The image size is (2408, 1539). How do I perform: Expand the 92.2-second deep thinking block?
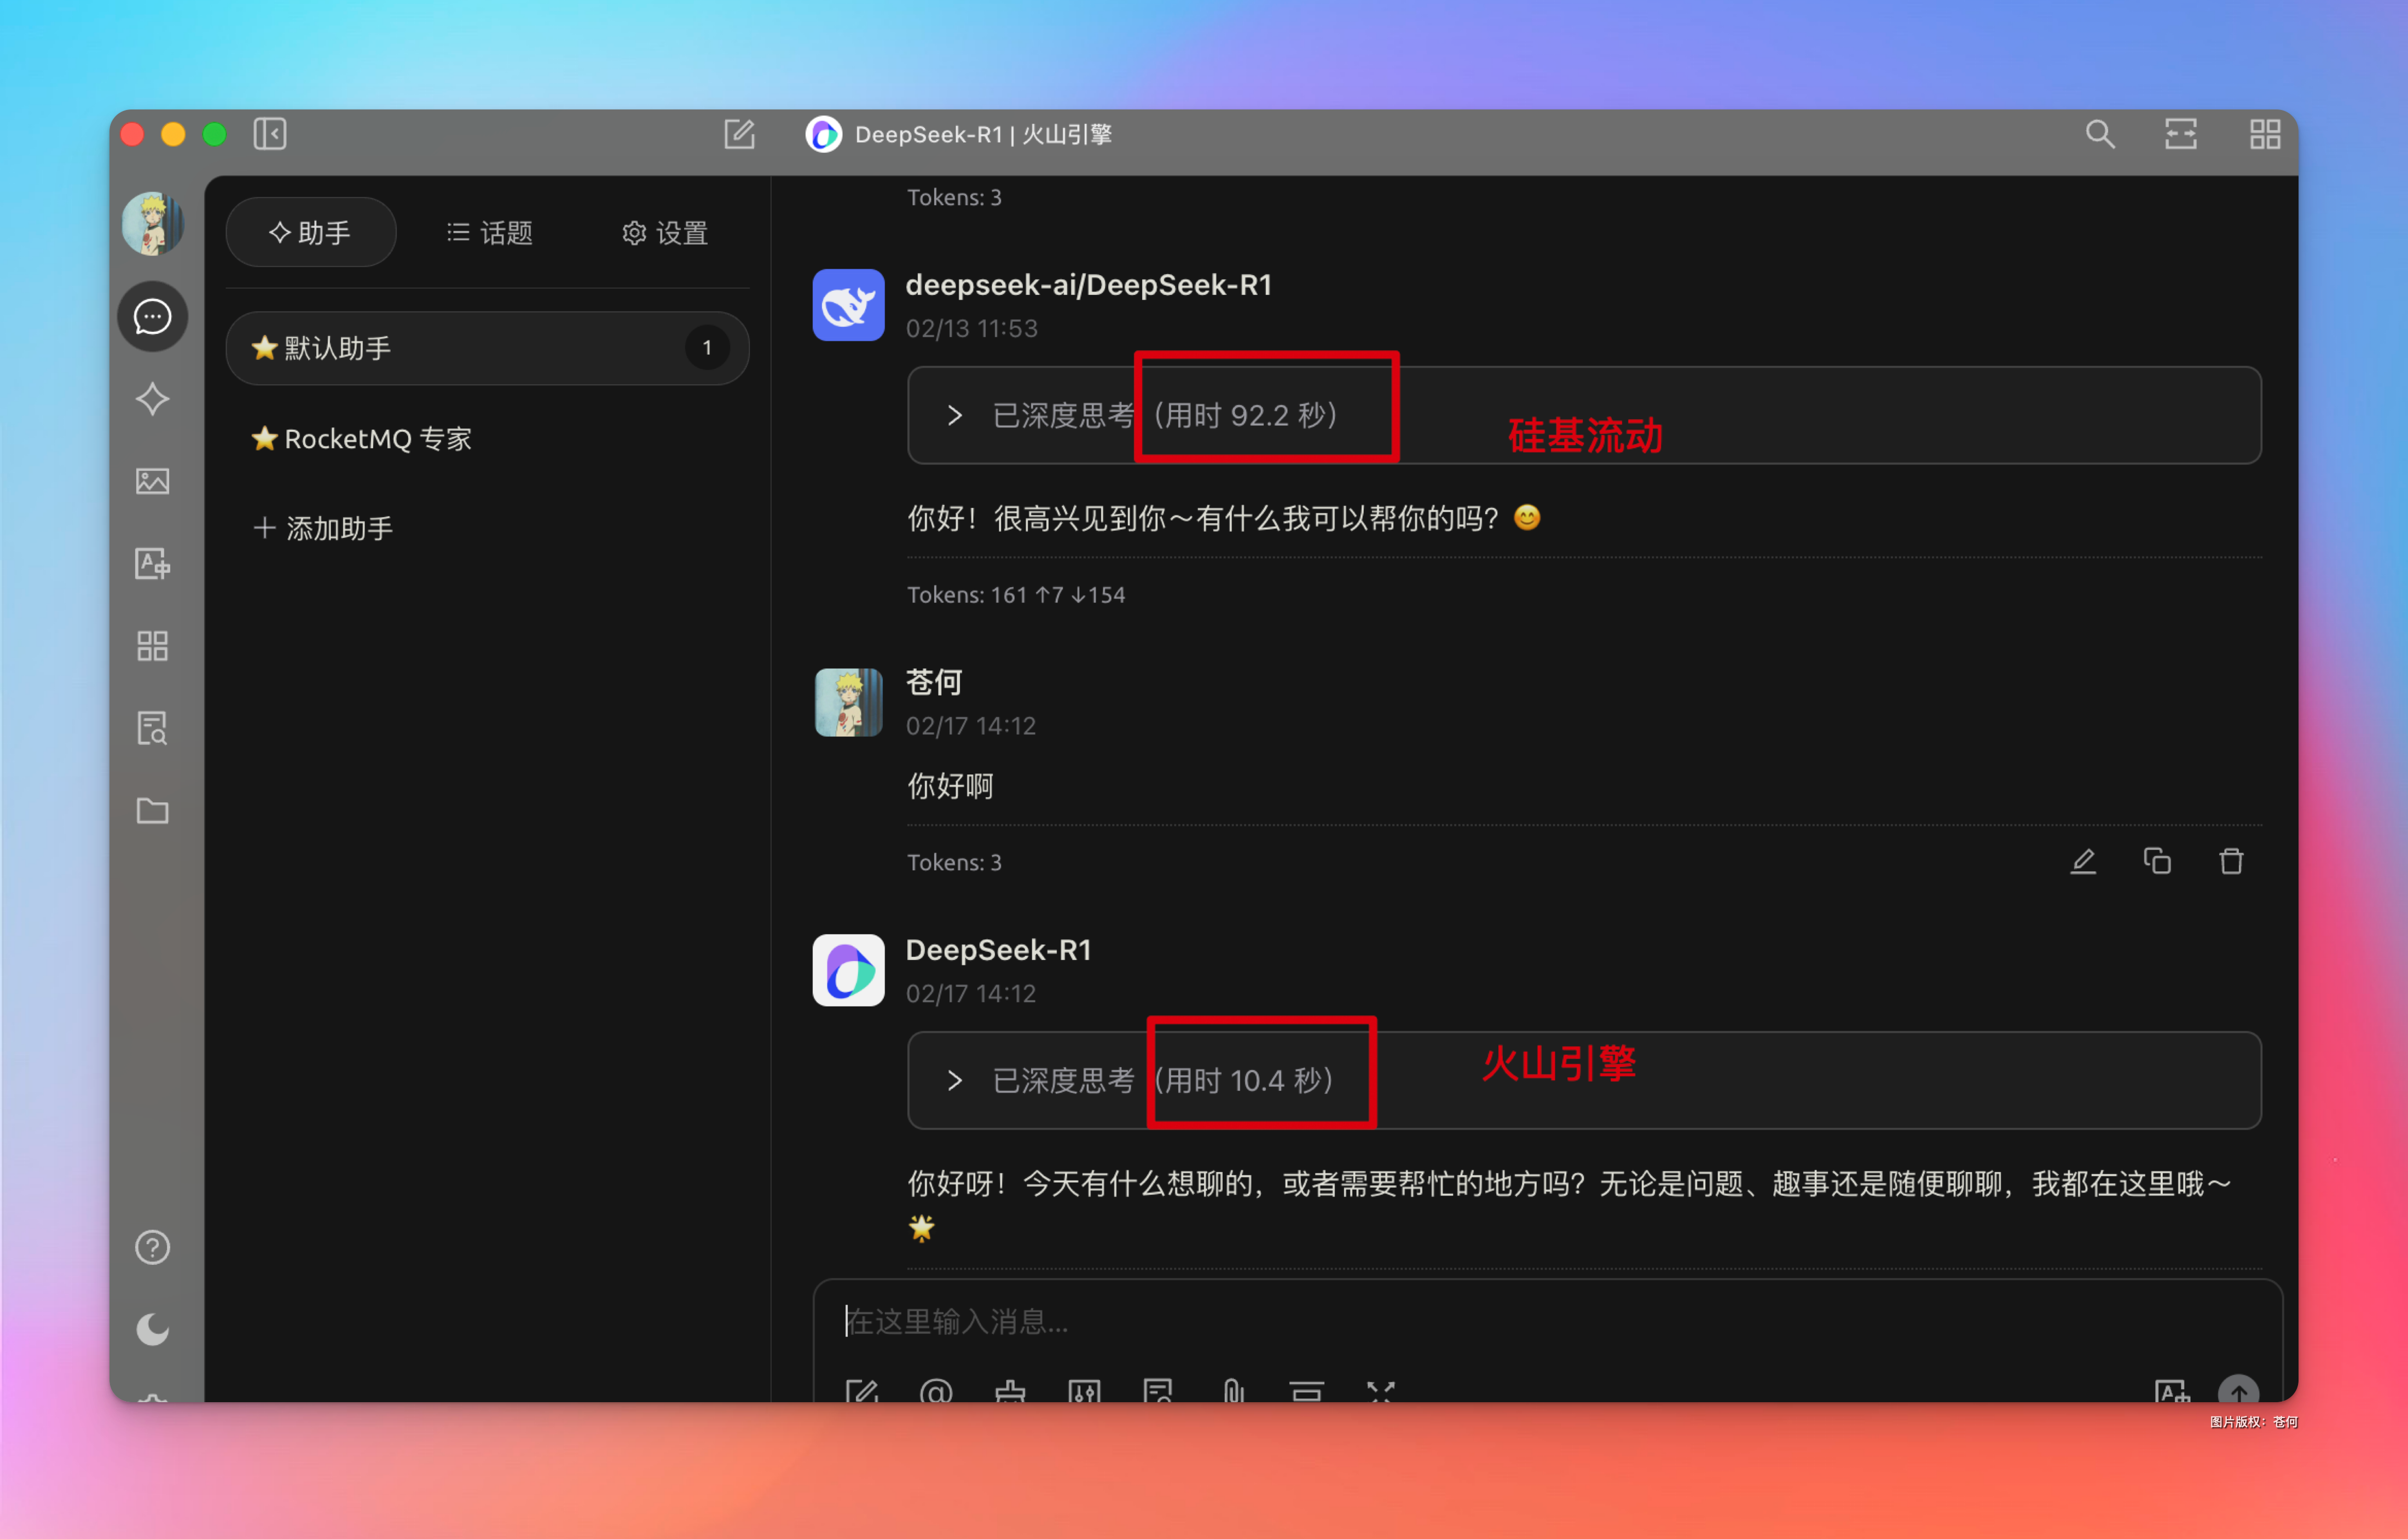click(x=955, y=415)
